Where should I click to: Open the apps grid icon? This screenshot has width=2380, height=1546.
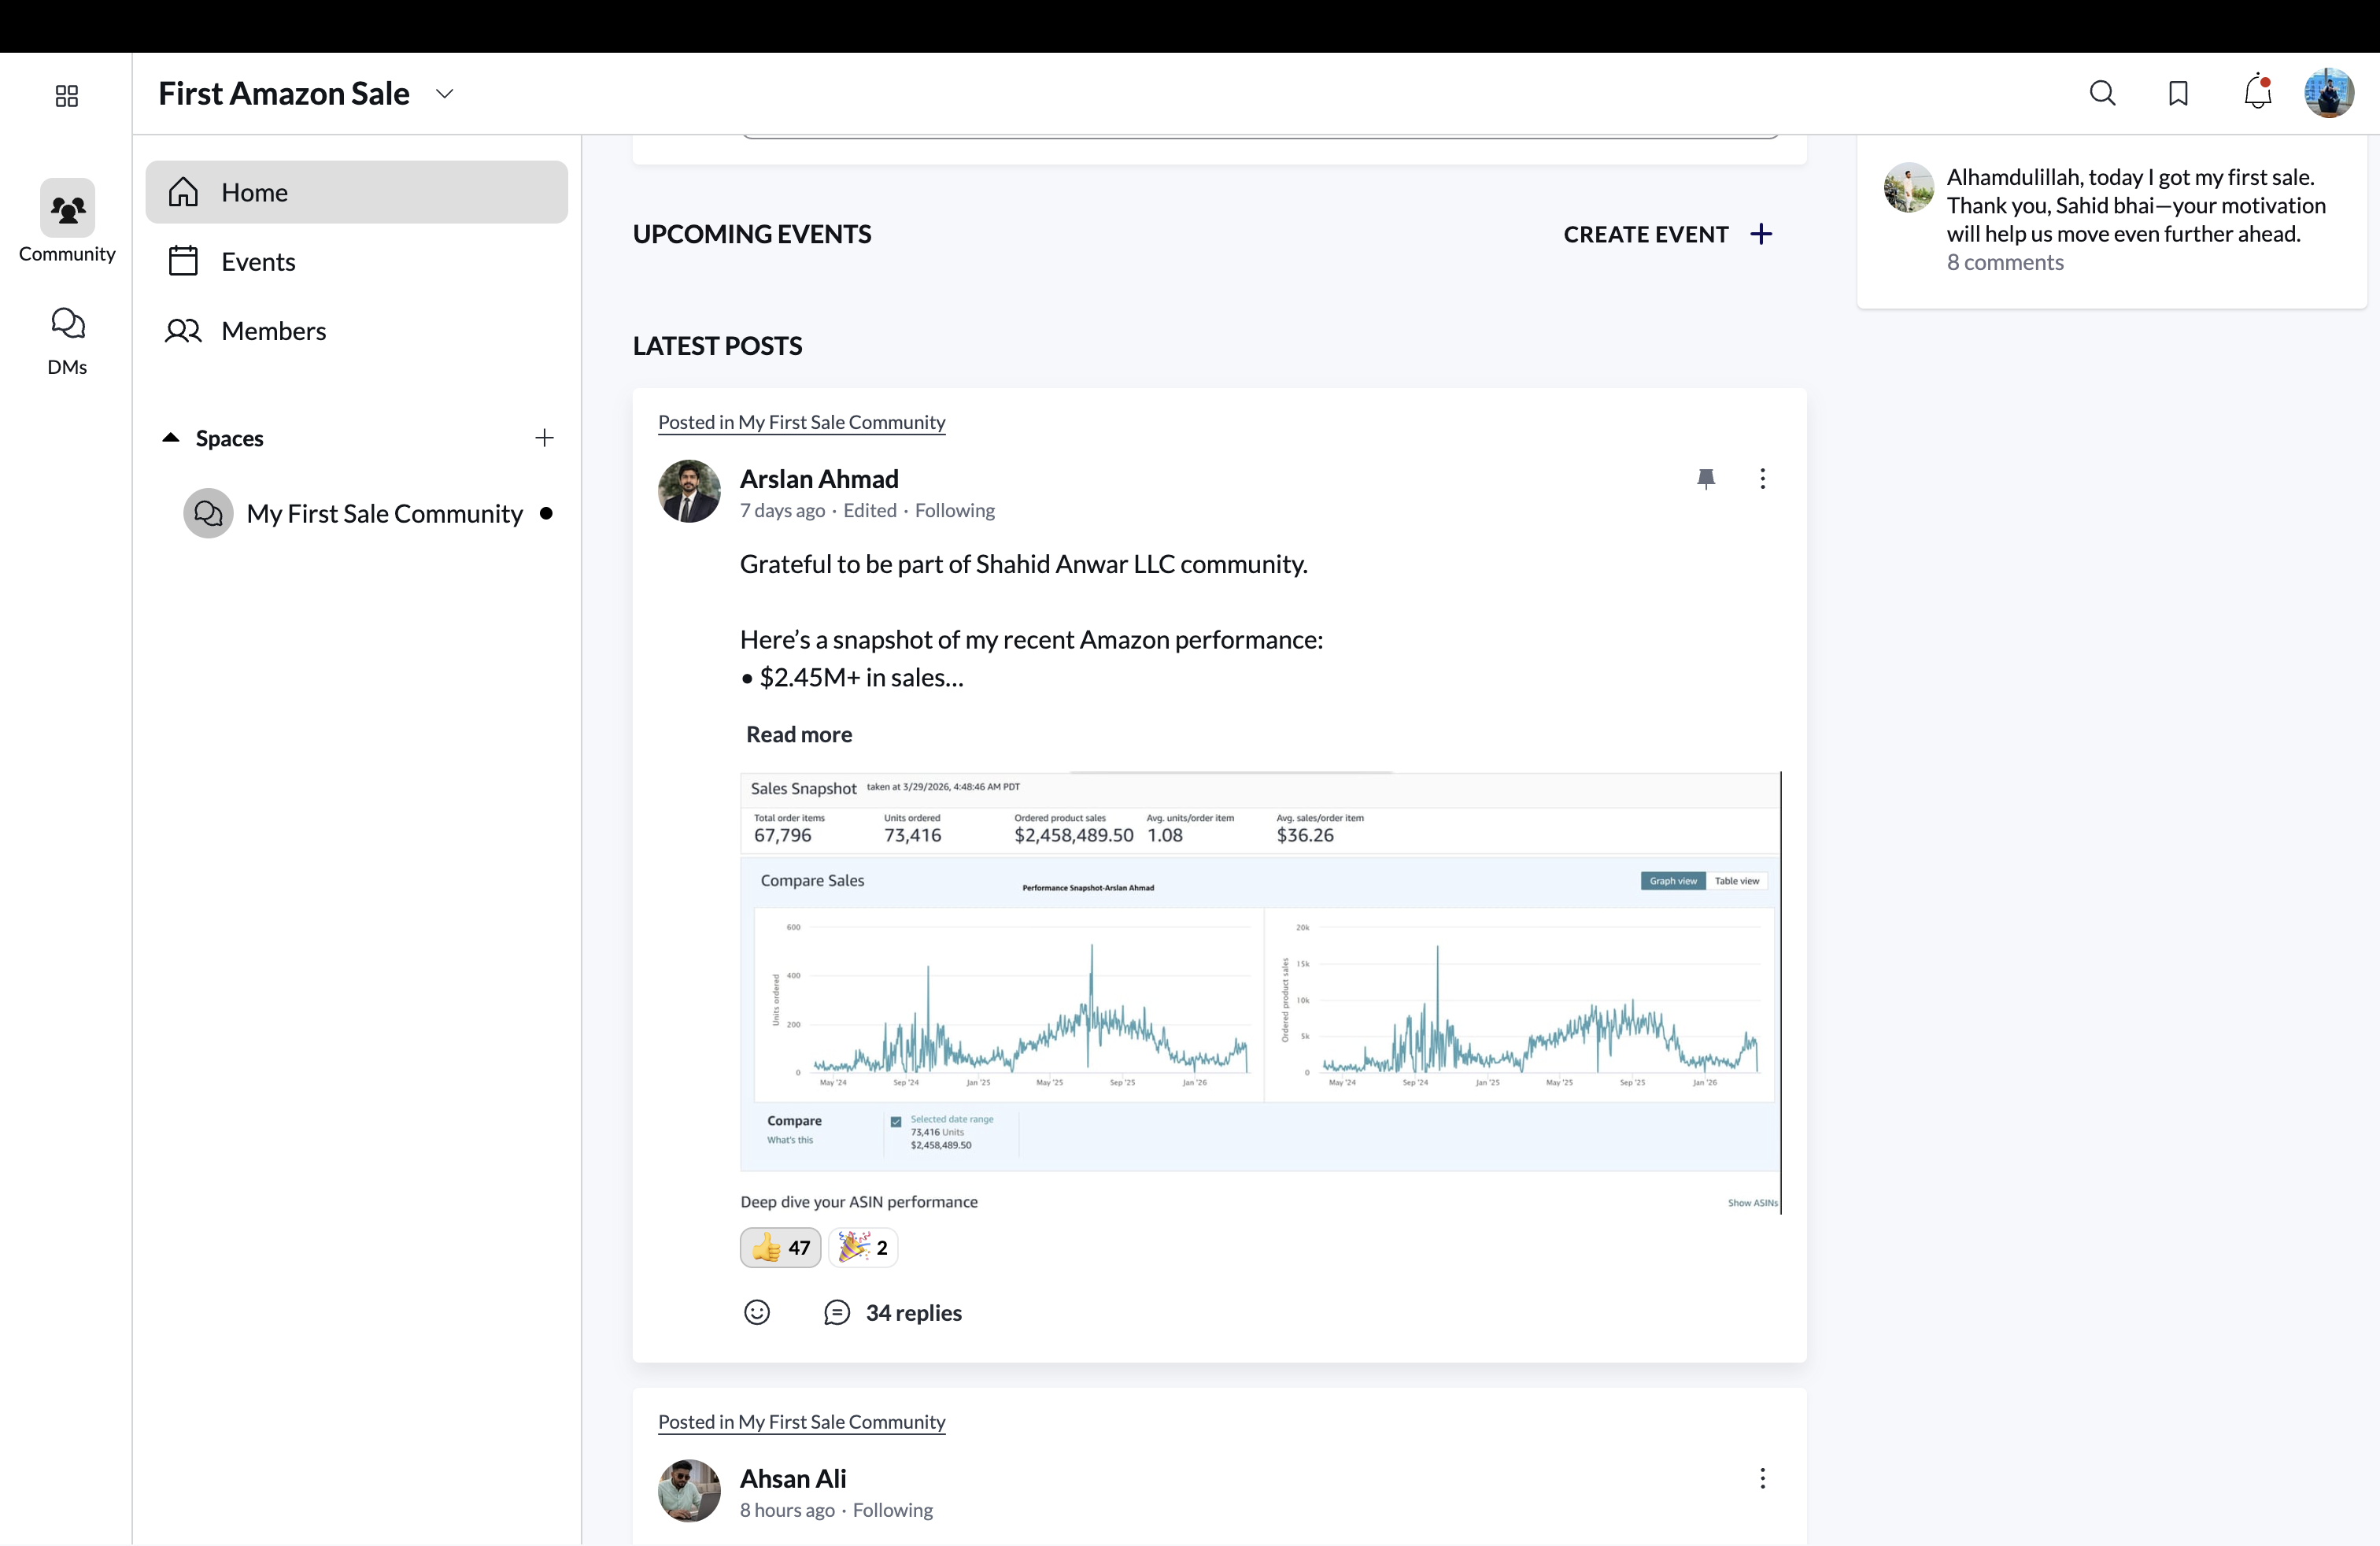click(x=66, y=96)
